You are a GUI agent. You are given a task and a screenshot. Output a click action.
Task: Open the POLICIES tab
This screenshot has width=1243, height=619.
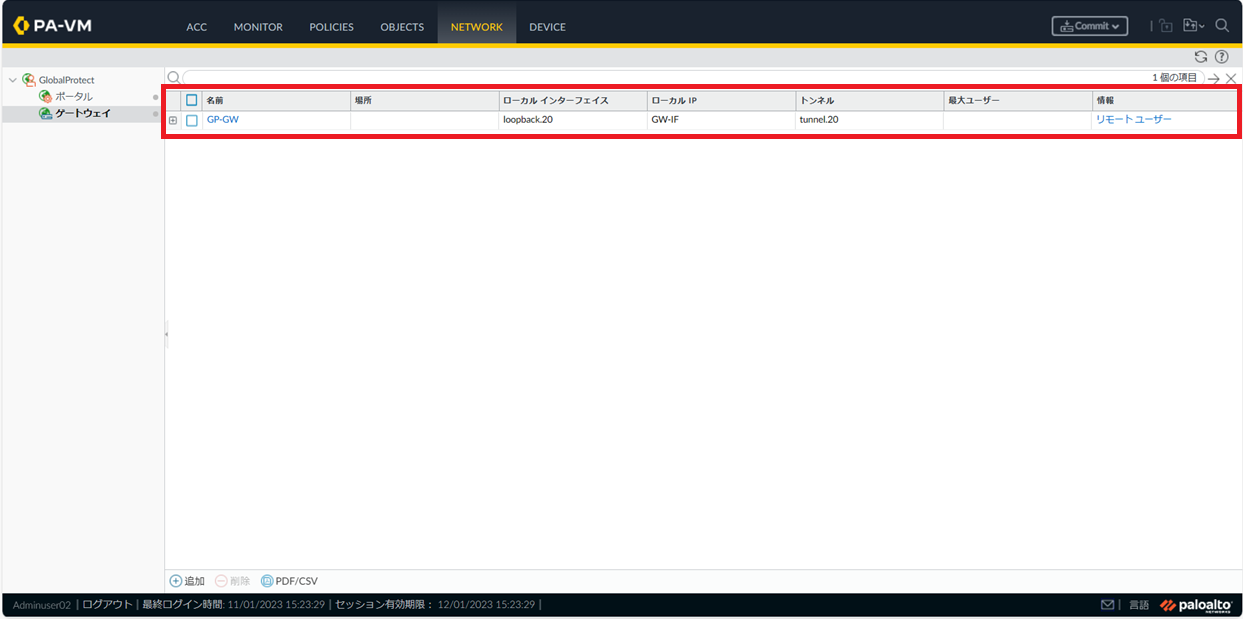coord(331,27)
